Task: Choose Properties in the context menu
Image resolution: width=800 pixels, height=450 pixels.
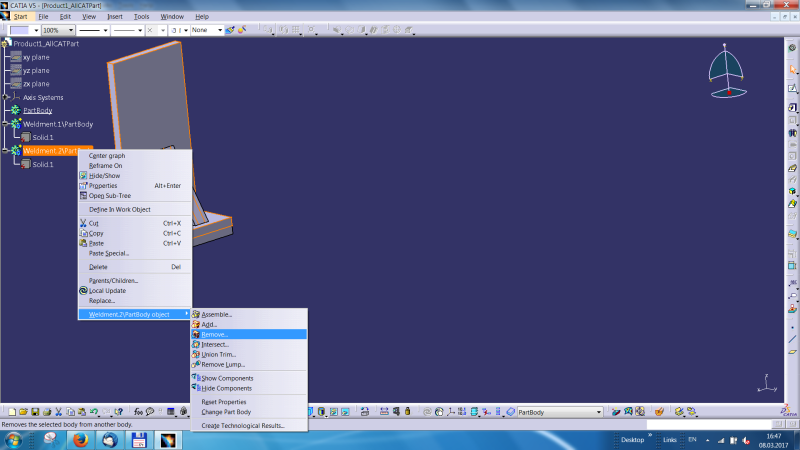Action: point(135,186)
